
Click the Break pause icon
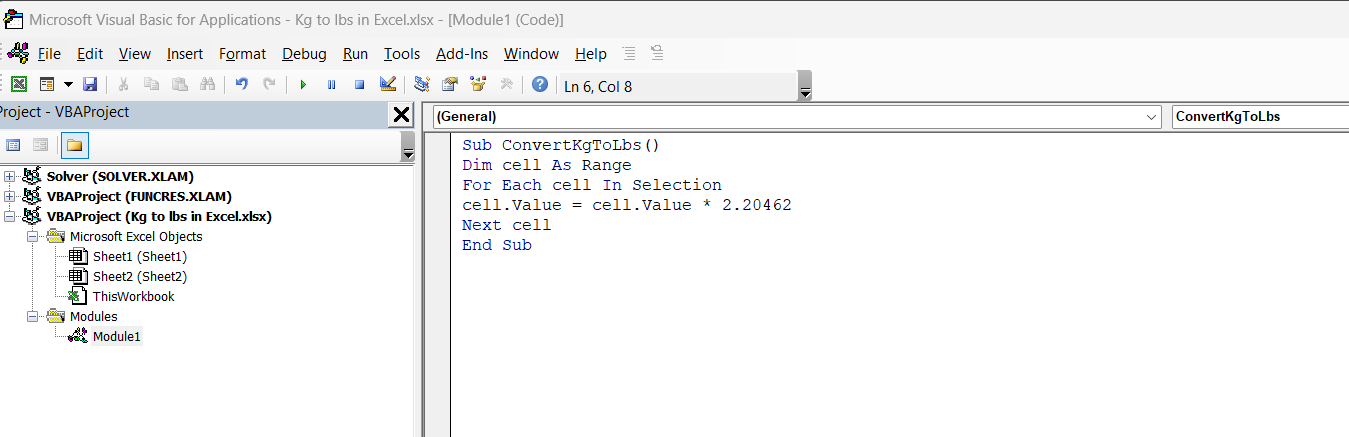pyautogui.click(x=331, y=85)
